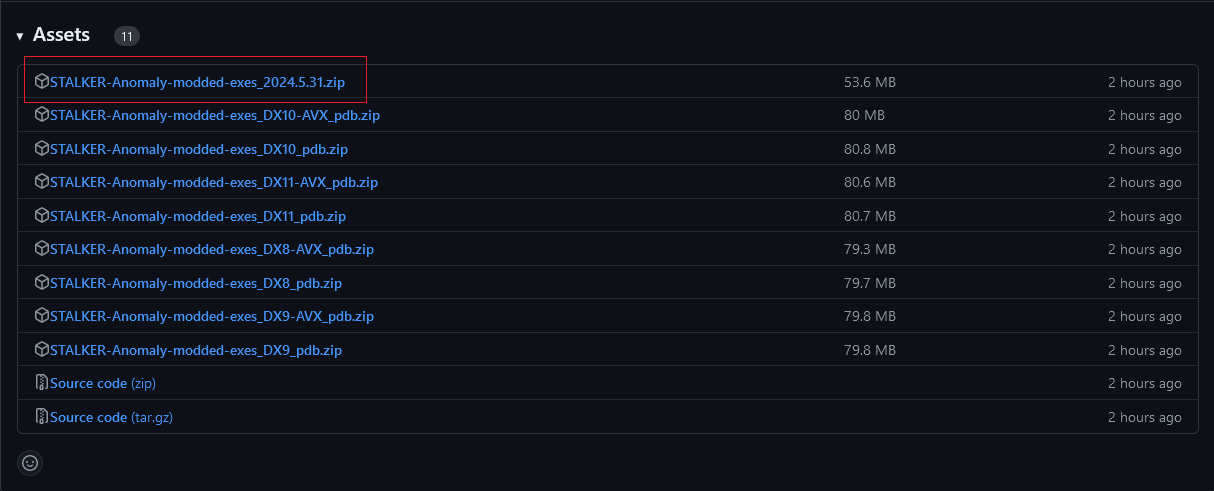Click the Assets heading text
Screen dimensions: 1214x491
click(x=61, y=35)
